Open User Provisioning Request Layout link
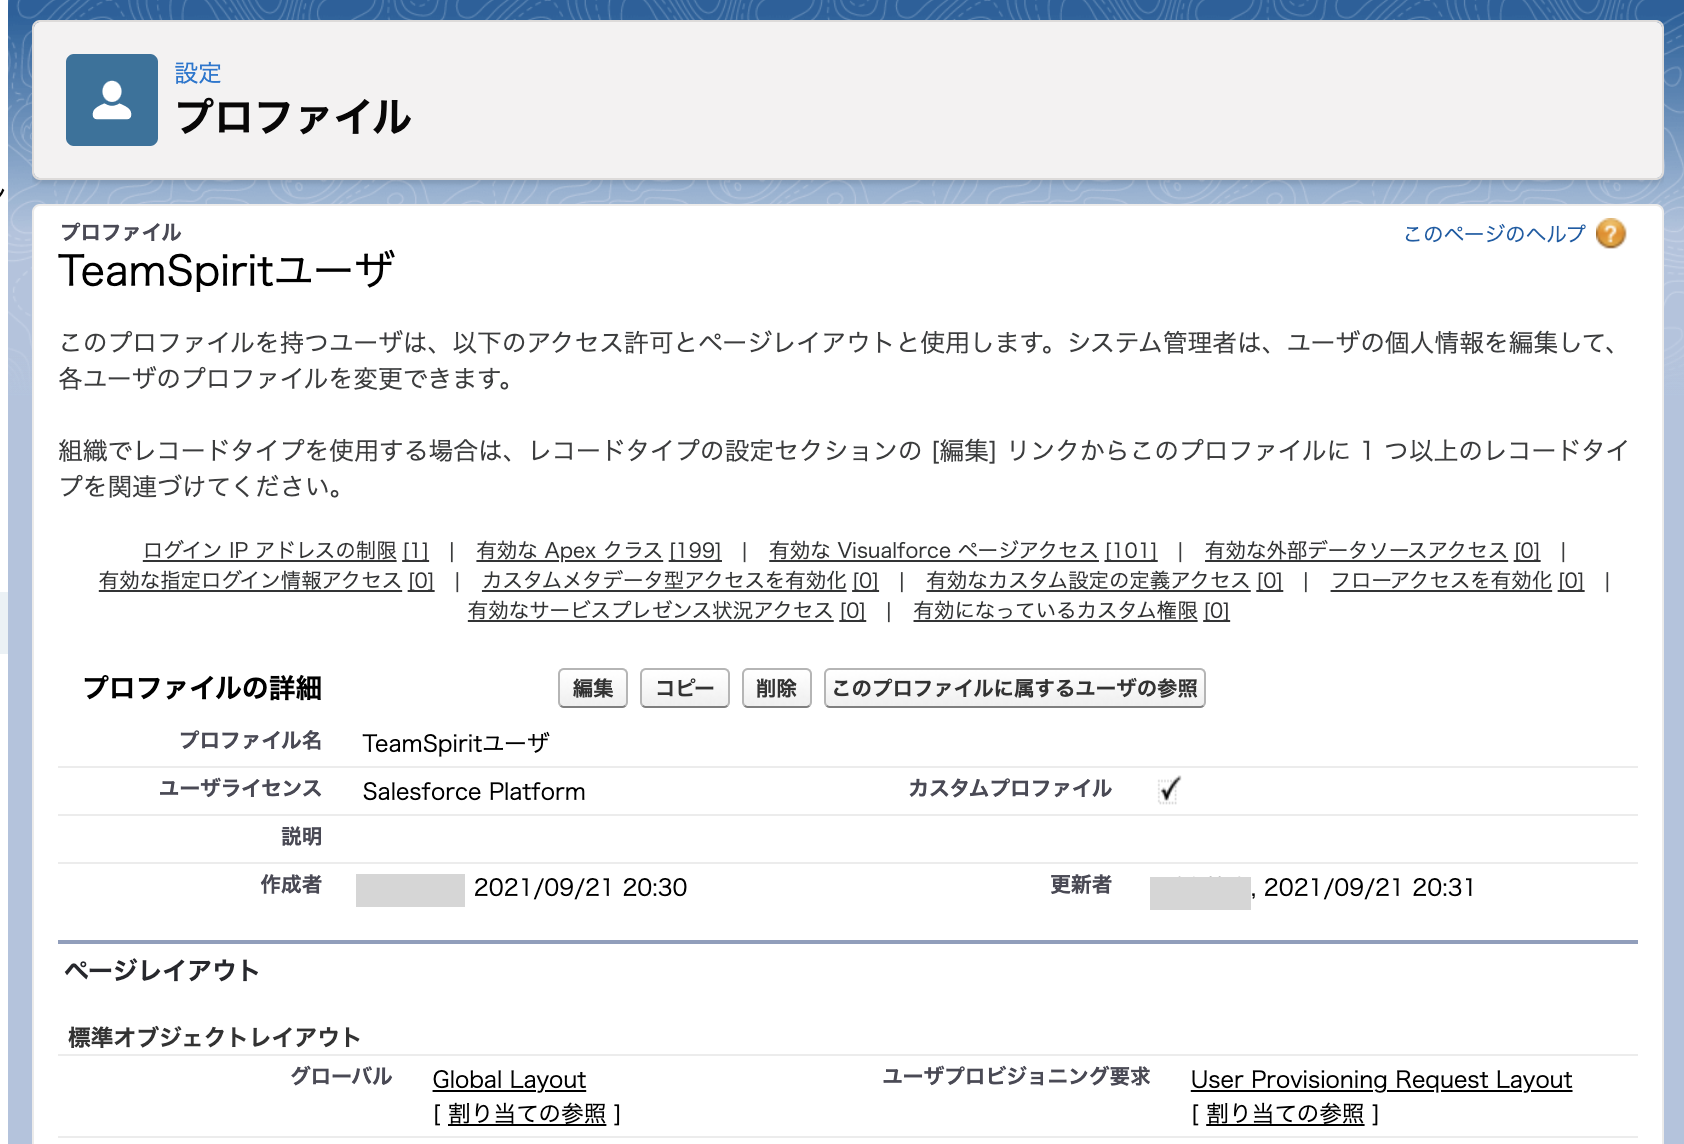 pos(1381,1080)
